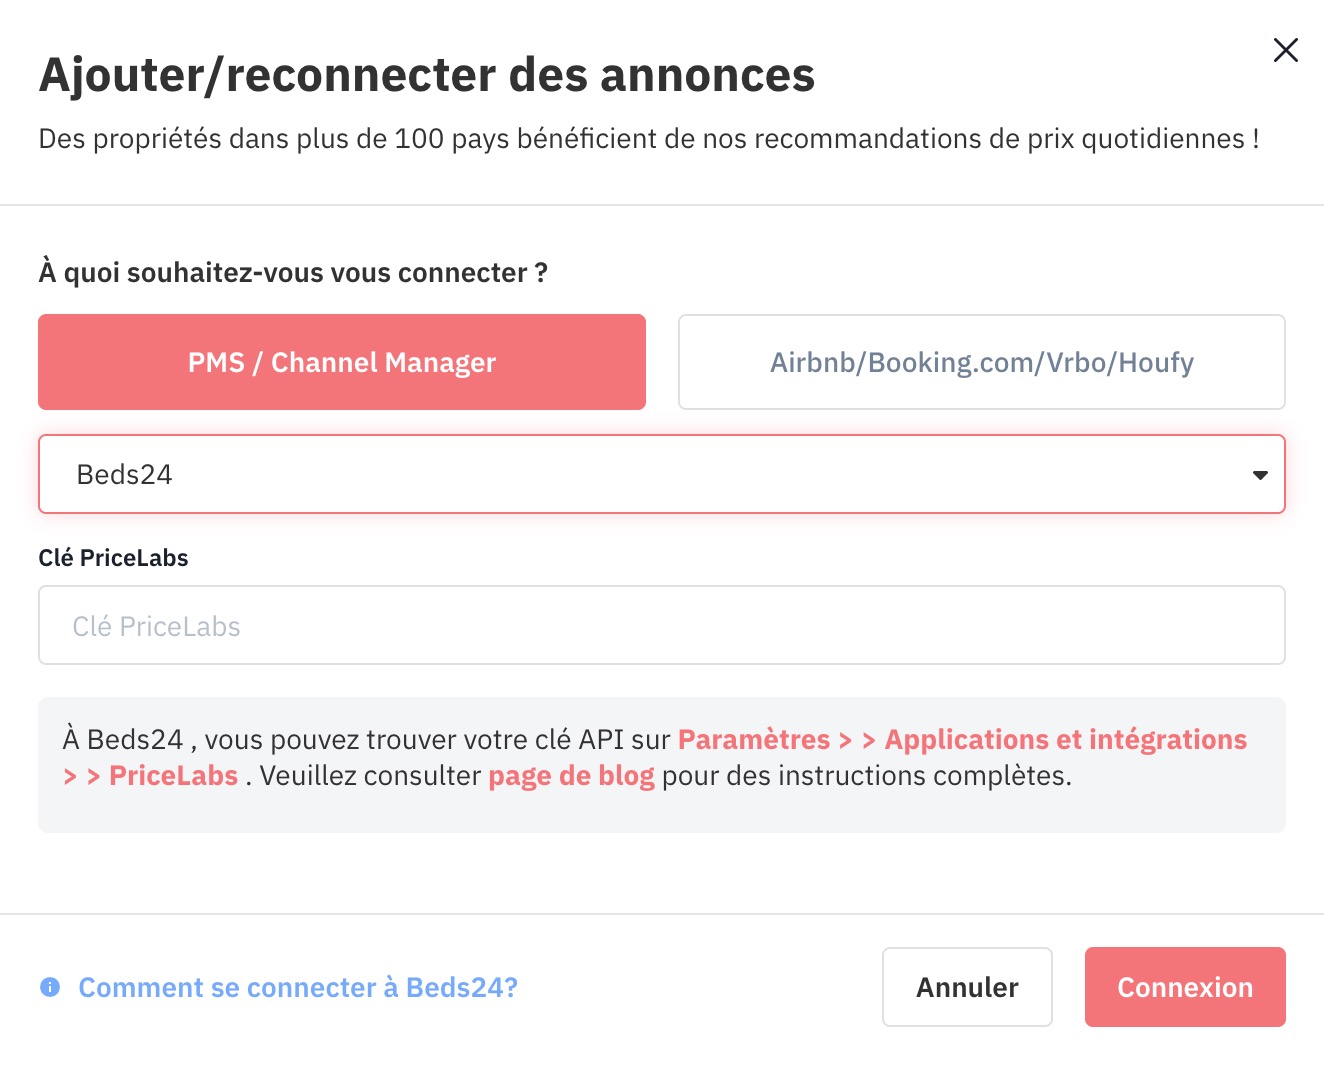This screenshot has height=1066, width=1324.
Task: Open Comment se connecter à Beds24 help
Action: (298, 987)
